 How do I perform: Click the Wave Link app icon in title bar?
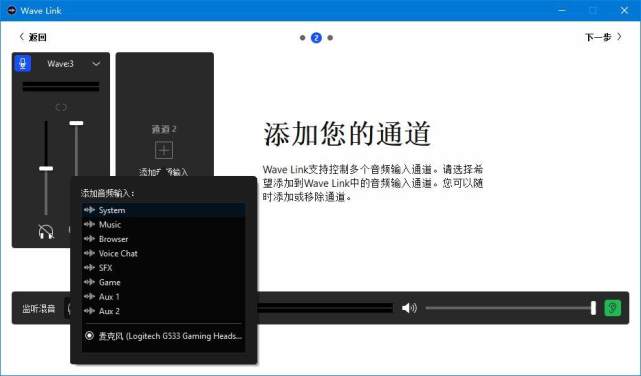[11, 10]
